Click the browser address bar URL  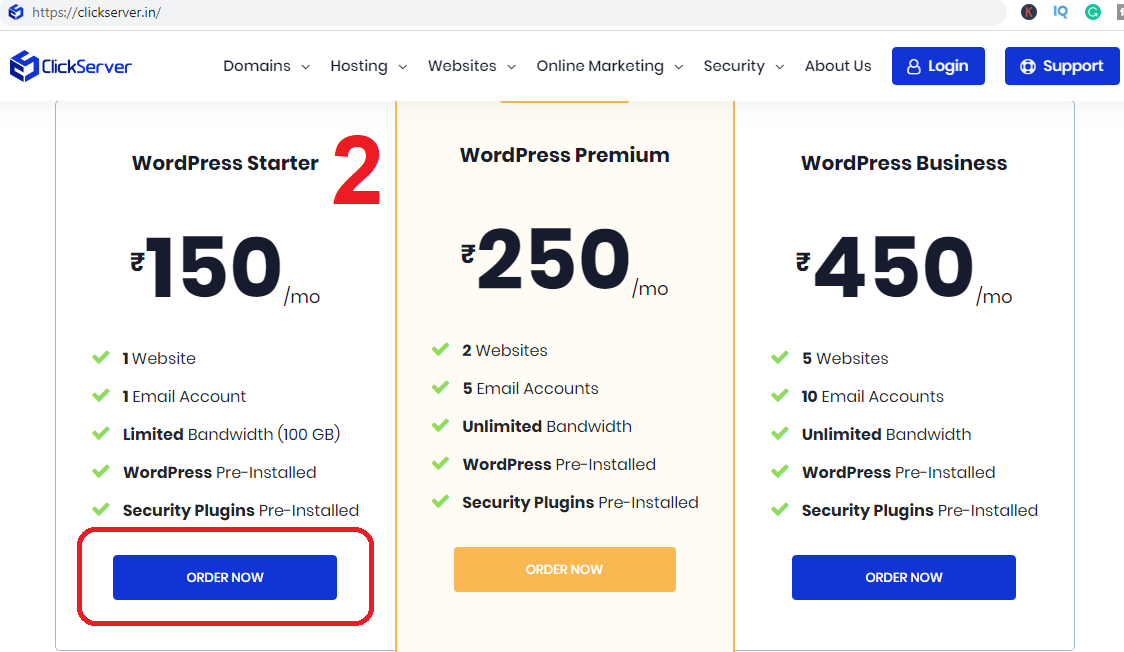coord(97,13)
